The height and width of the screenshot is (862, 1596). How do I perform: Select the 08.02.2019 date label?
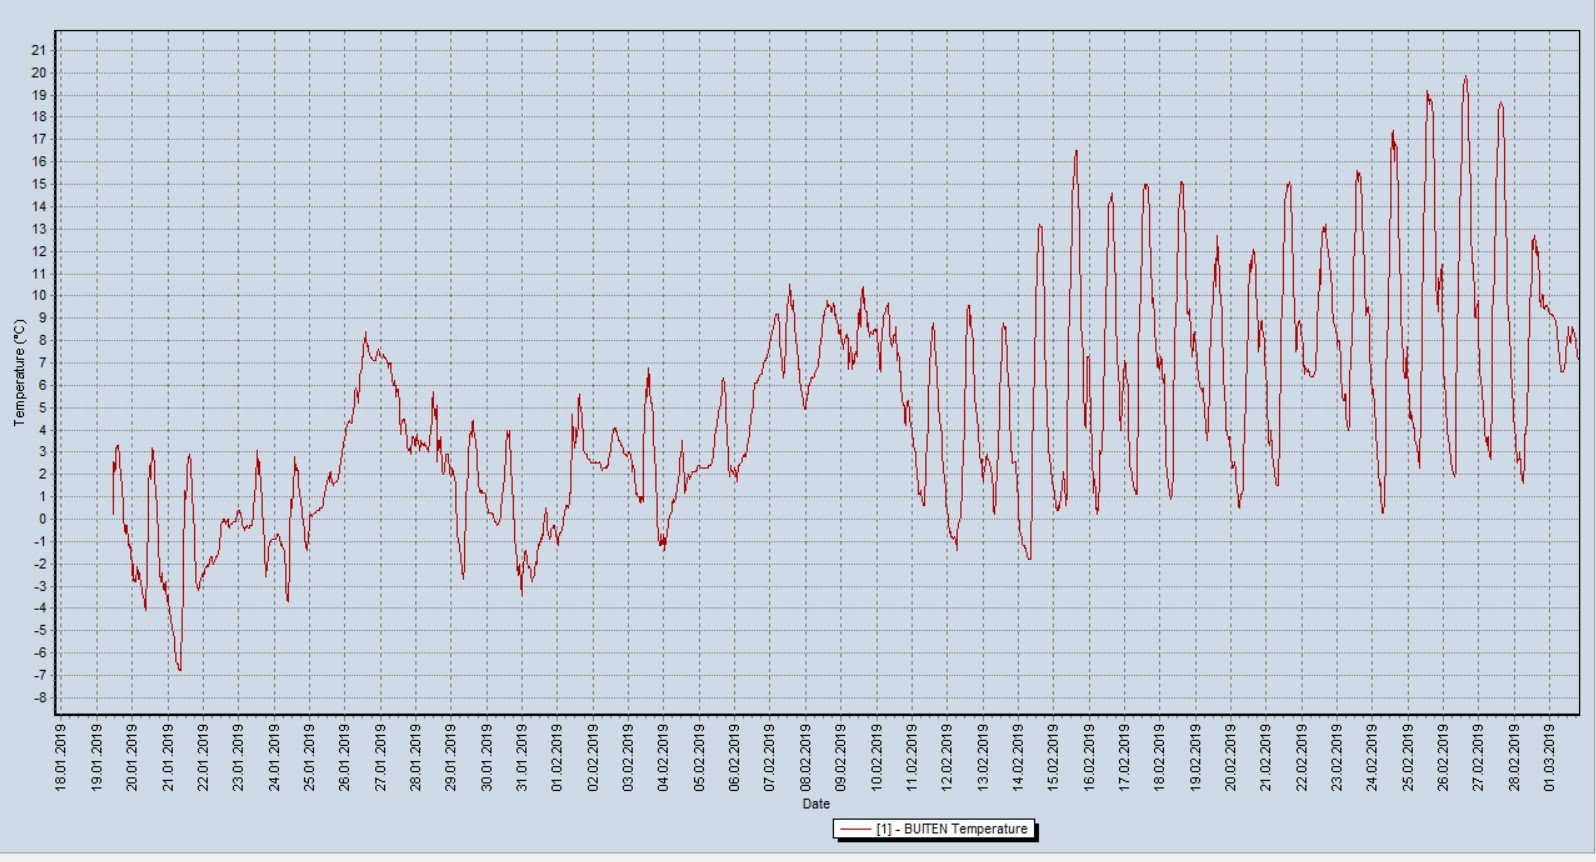point(805,757)
